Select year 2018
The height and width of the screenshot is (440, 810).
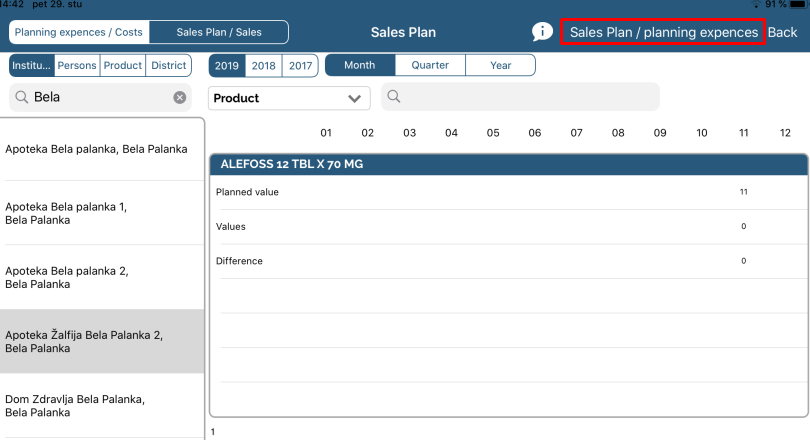(263, 65)
